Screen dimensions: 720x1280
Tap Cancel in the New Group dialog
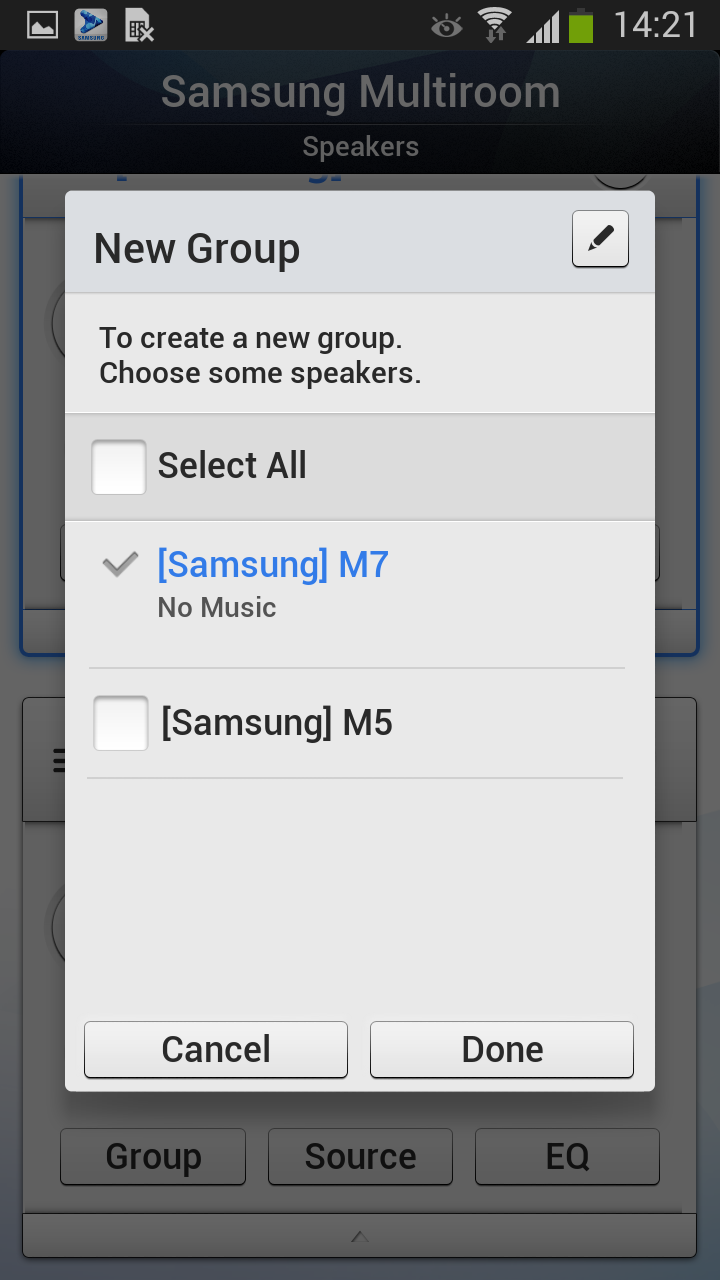tap(216, 1049)
